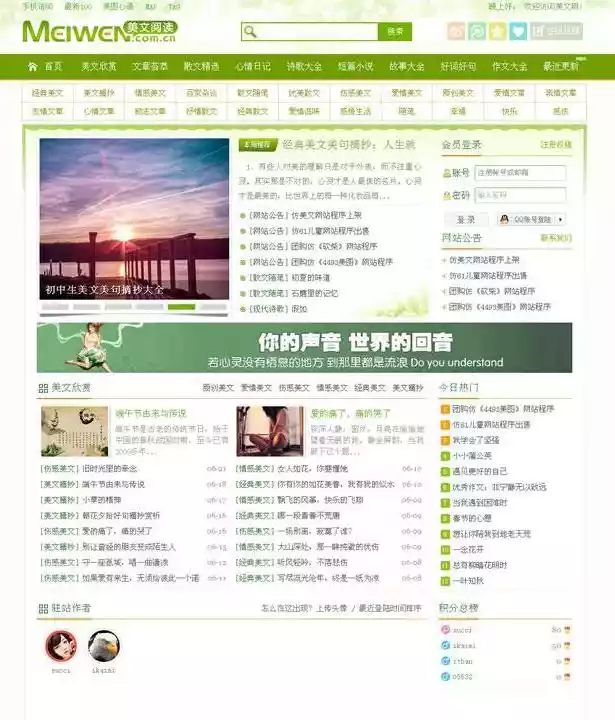Switch to the 伤感美文 tab in 美文欣赏
The height and width of the screenshot is (720, 615).
point(294,388)
